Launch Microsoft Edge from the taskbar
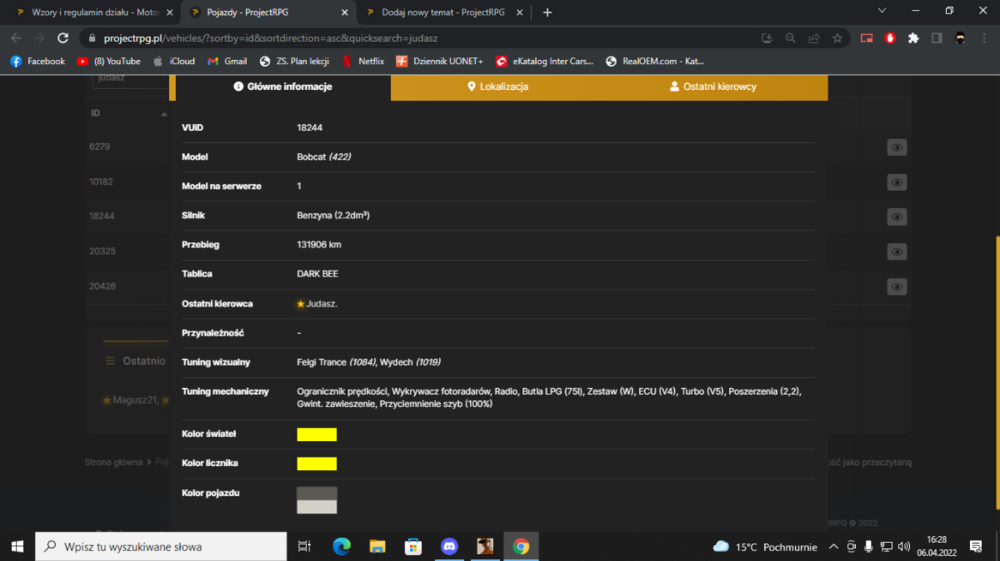Image resolution: width=1000 pixels, height=561 pixels. coord(342,546)
